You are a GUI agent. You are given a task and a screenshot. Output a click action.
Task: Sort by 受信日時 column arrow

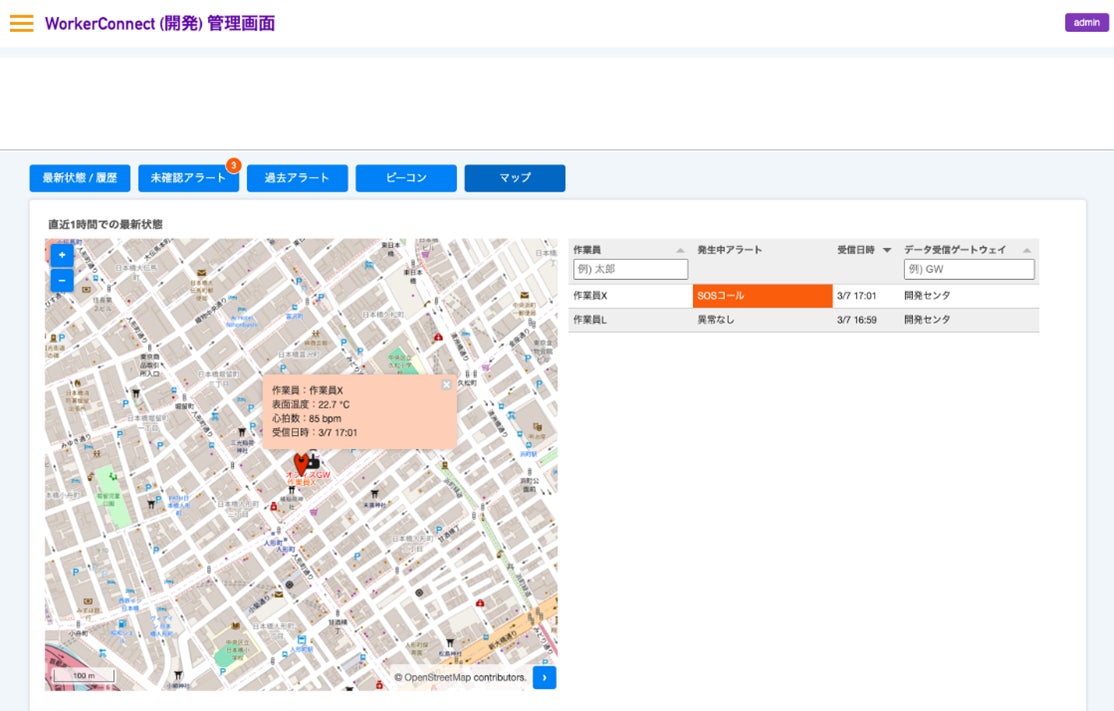[x=887, y=250]
